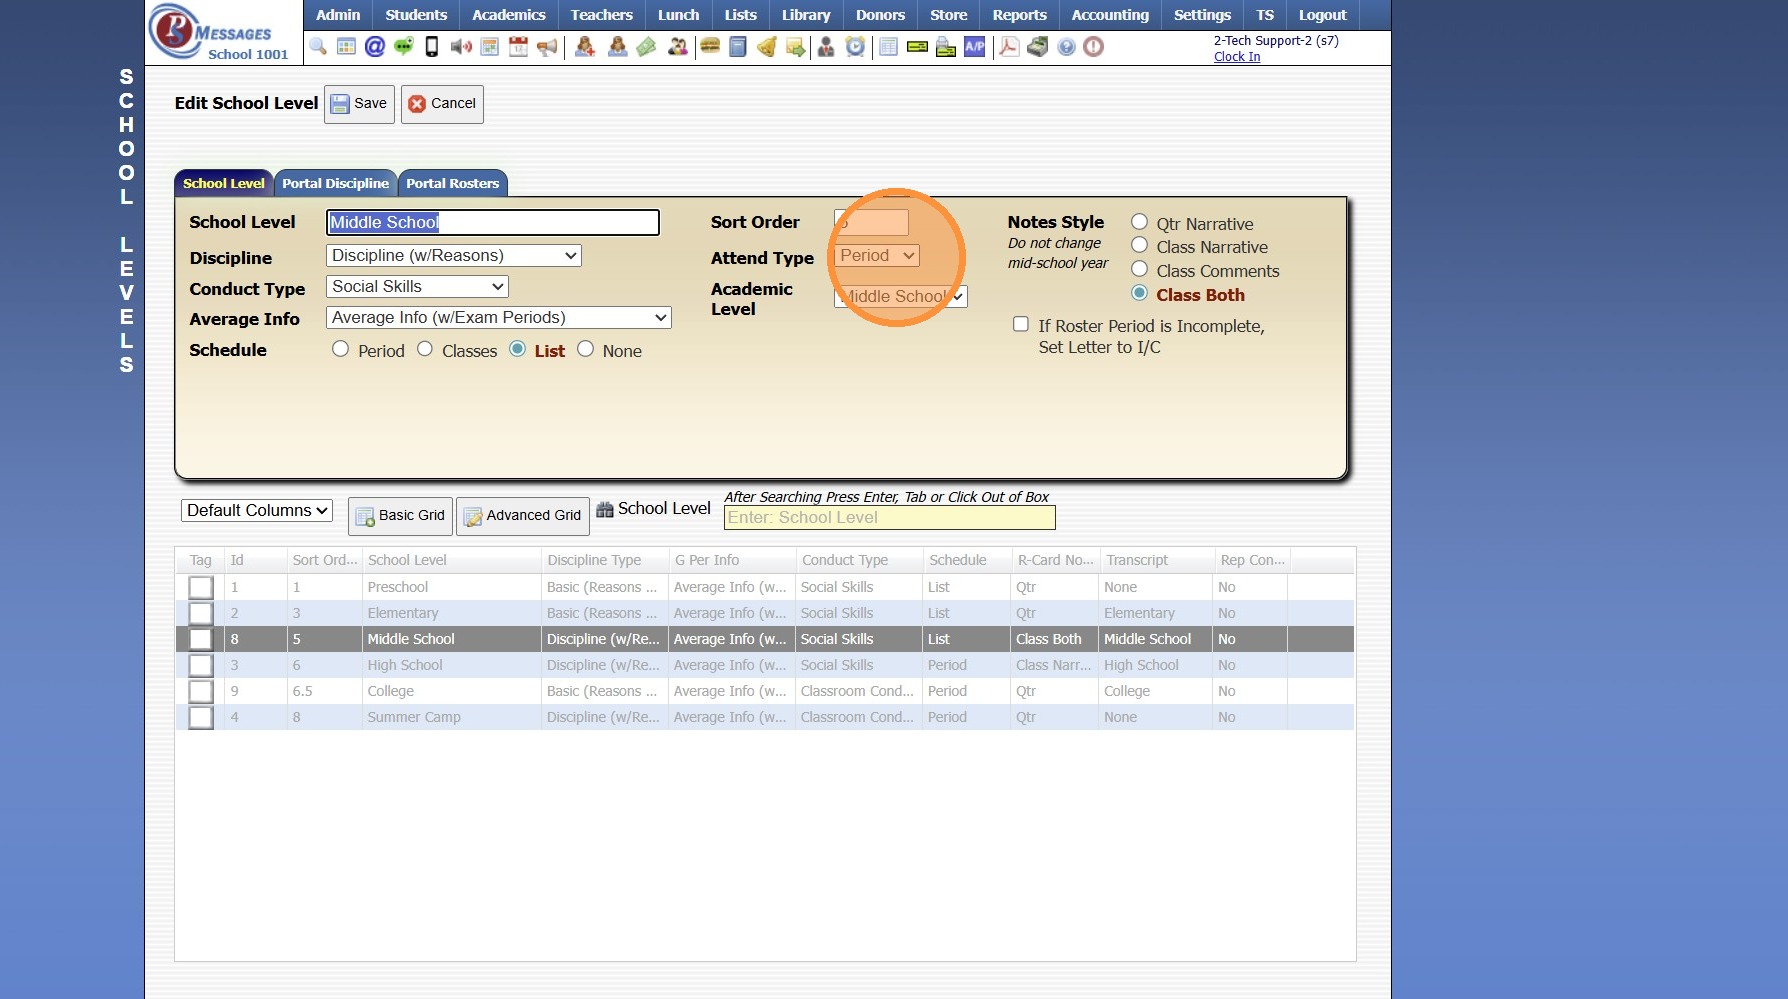Viewport: 1788px width, 999px height.
Task: Click the A/P accounts payable icon
Action: 975,46
